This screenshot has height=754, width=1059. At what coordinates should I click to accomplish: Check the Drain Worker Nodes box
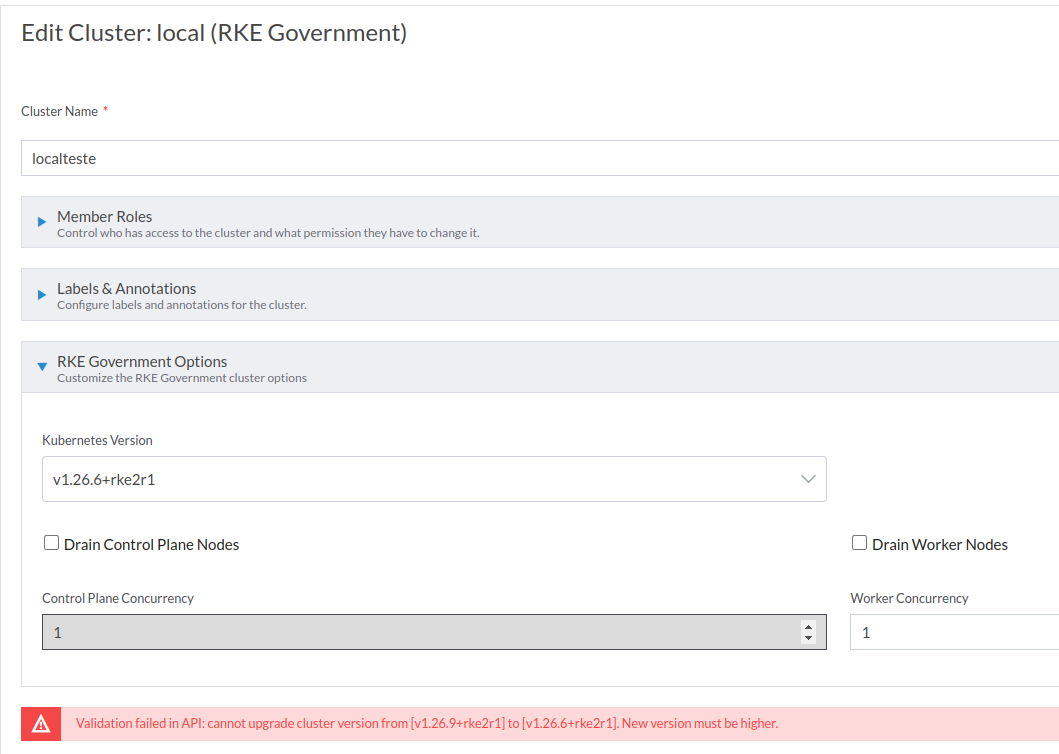[859, 542]
